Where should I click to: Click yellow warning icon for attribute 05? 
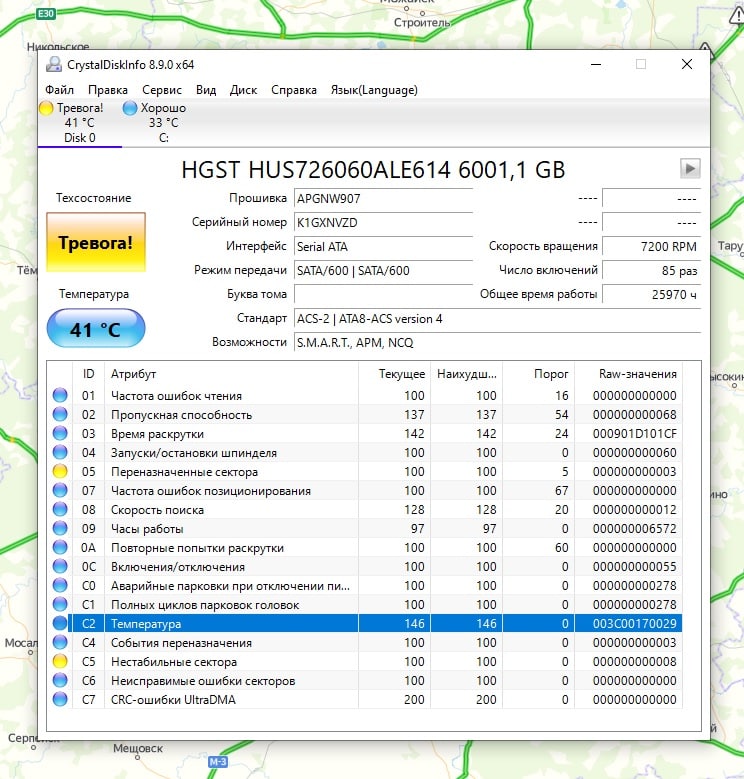pyautogui.click(x=60, y=471)
